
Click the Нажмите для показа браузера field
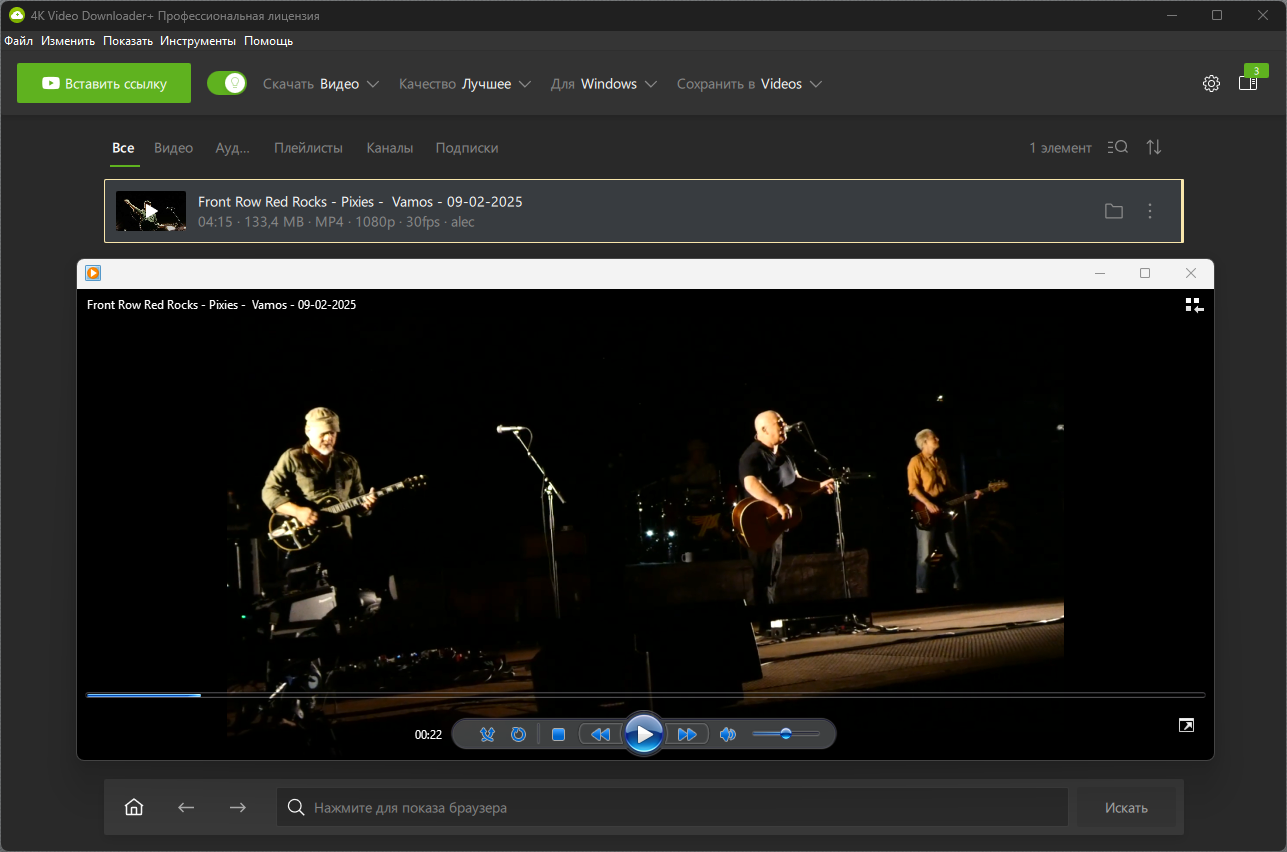(x=672, y=807)
